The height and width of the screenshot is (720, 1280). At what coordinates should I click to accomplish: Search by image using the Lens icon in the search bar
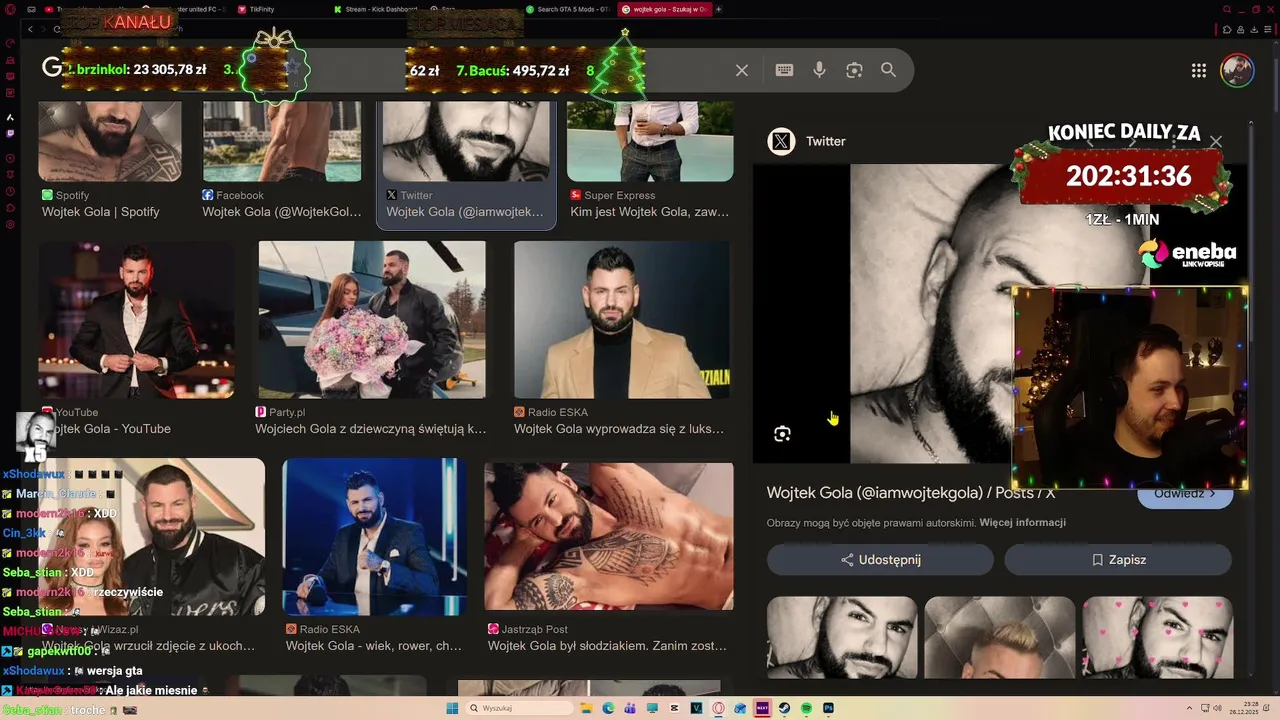(x=854, y=70)
